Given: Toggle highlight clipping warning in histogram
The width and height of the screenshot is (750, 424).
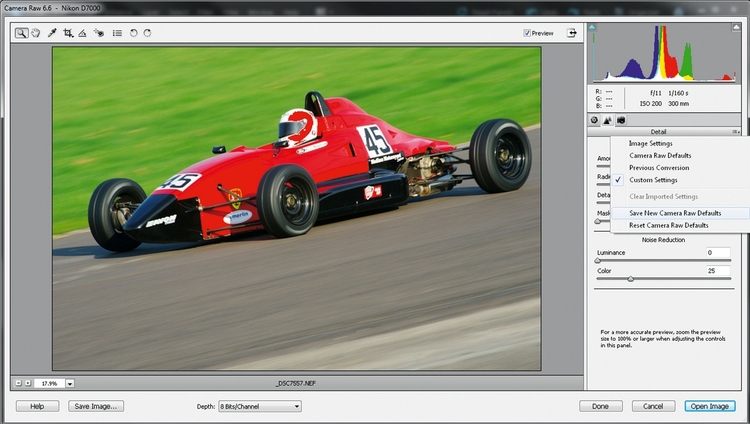Looking at the screenshot, I should coord(737,27).
